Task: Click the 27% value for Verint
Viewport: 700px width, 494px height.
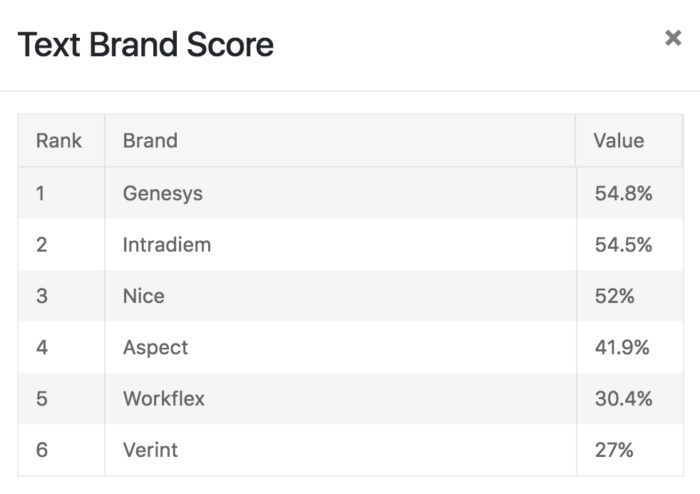Action: pos(614,450)
